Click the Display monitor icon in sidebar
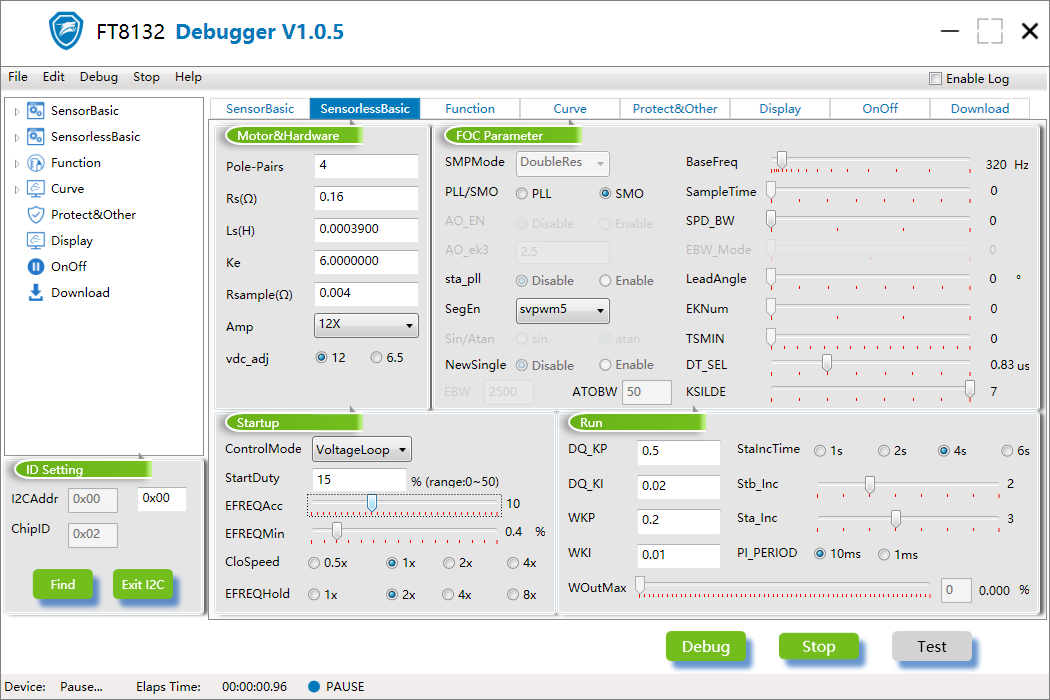 (x=35, y=240)
